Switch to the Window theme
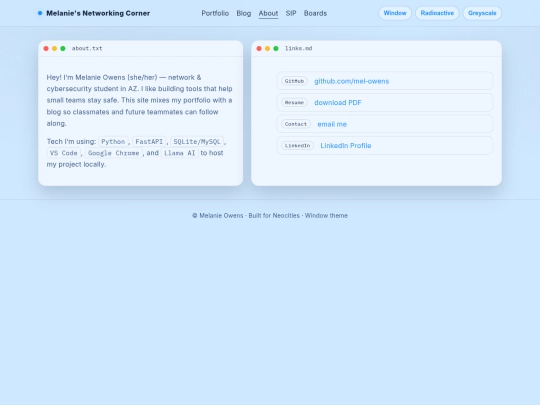 (x=395, y=13)
